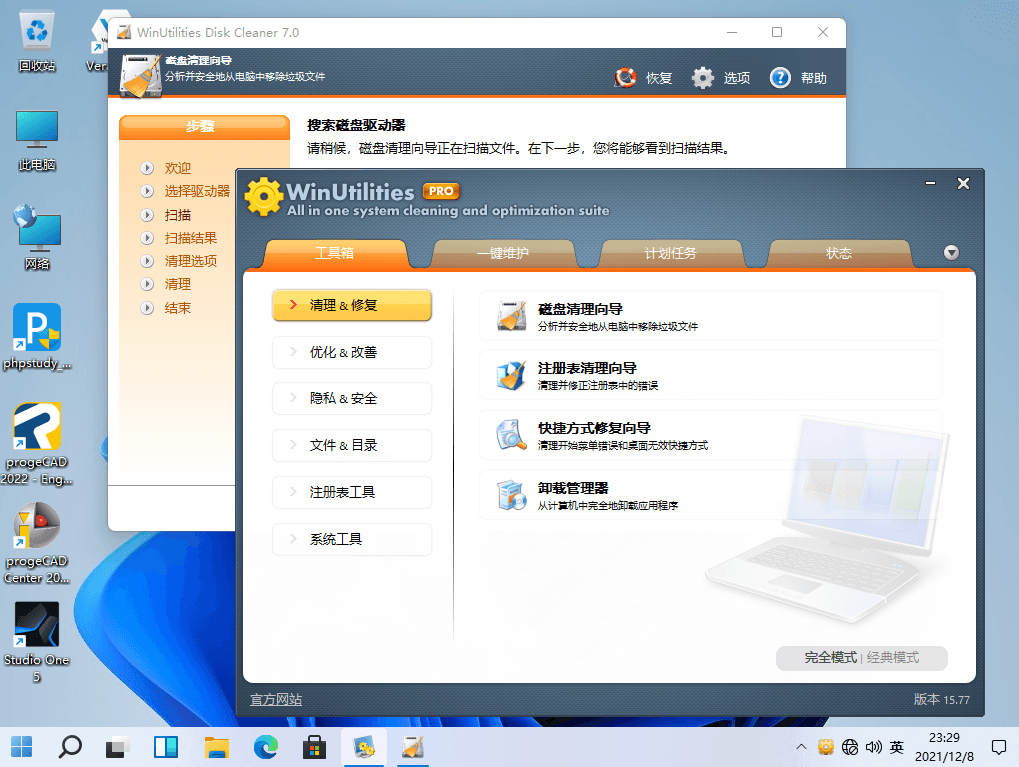The image size is (1019, 767).
Task: Open the 回收站 recycle bin desktop icon
Action: [37, 40]
